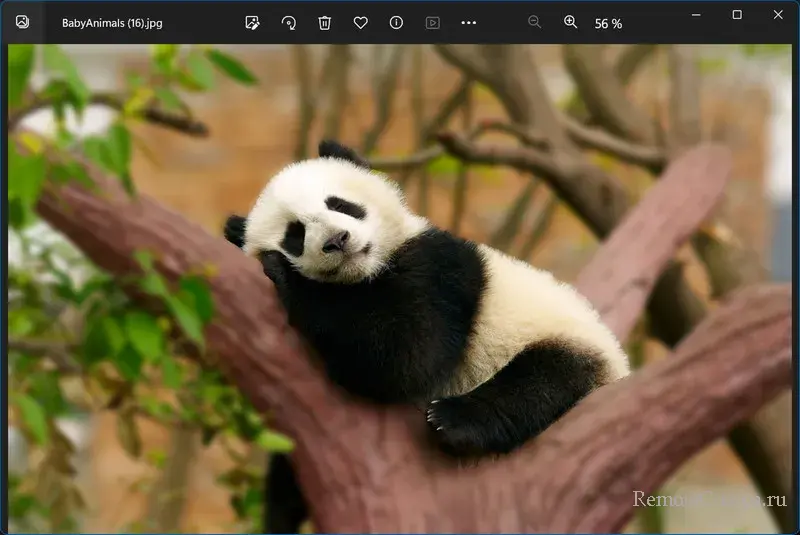Delete the photo using the trash icon

click(x=325, y=22)
